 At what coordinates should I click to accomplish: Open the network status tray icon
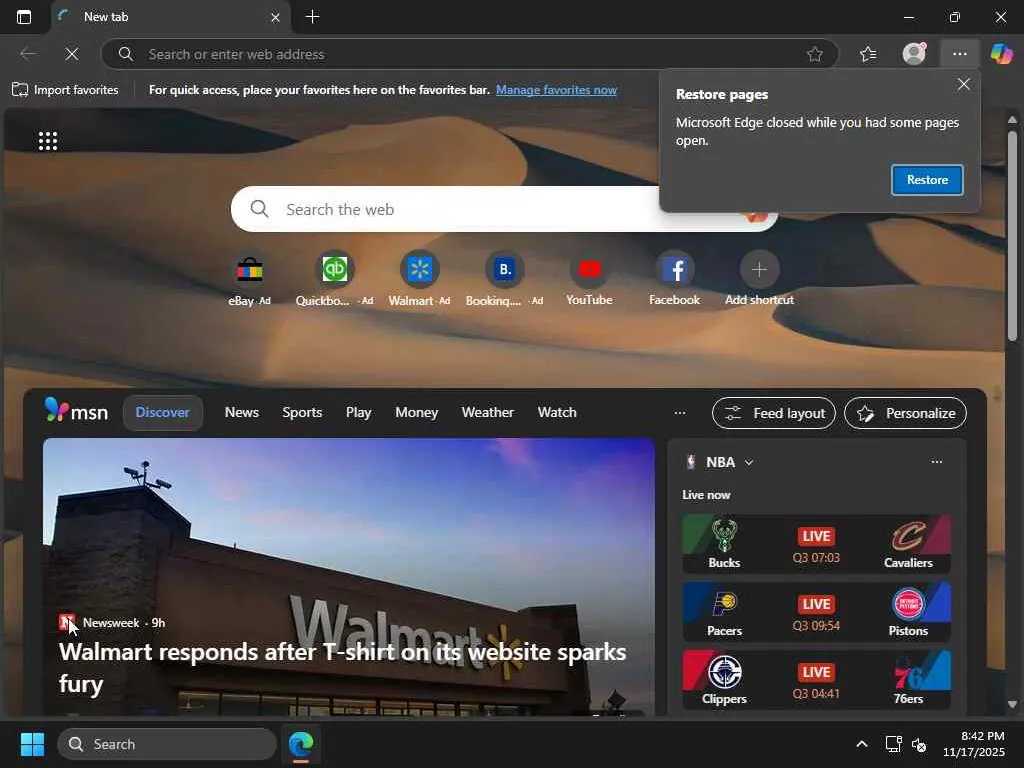(893, 744)
